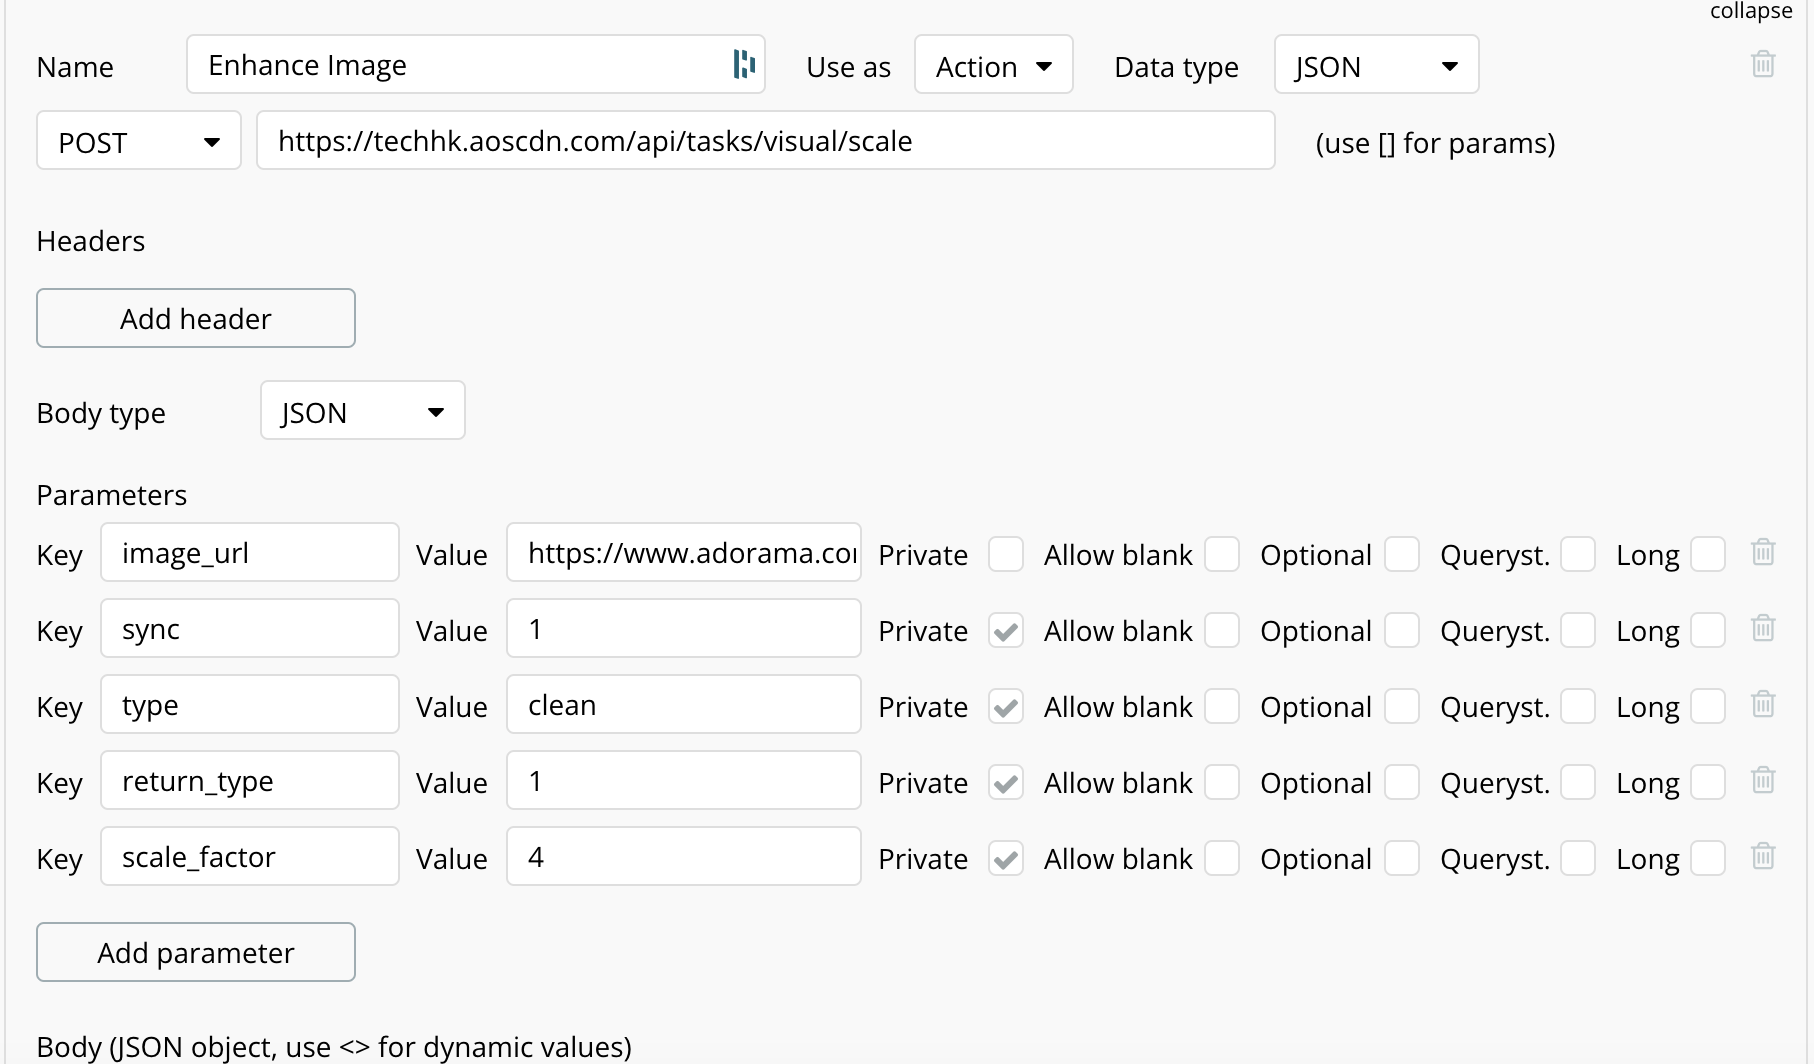Uncheck Private for the sync parameter
This screenshot has width=1814, height=1064.
[x=1006, y=630]
